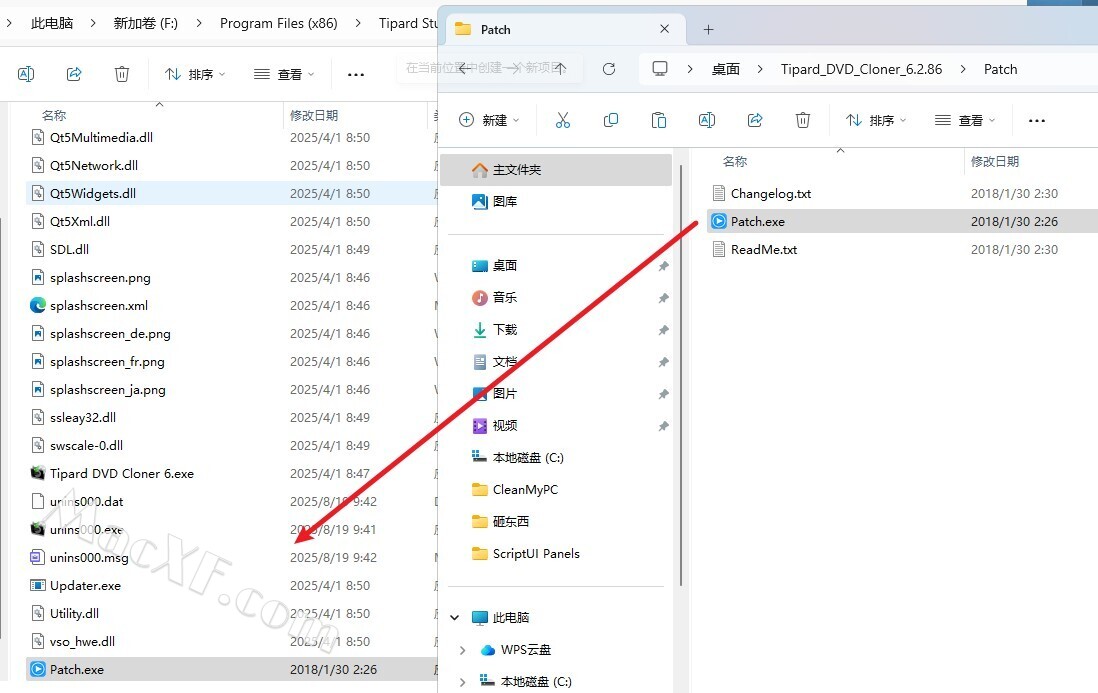Viewport: 1098px width, 693px height.
Task: Click Copy icon in Patch window toolbar
Action: 611,120
